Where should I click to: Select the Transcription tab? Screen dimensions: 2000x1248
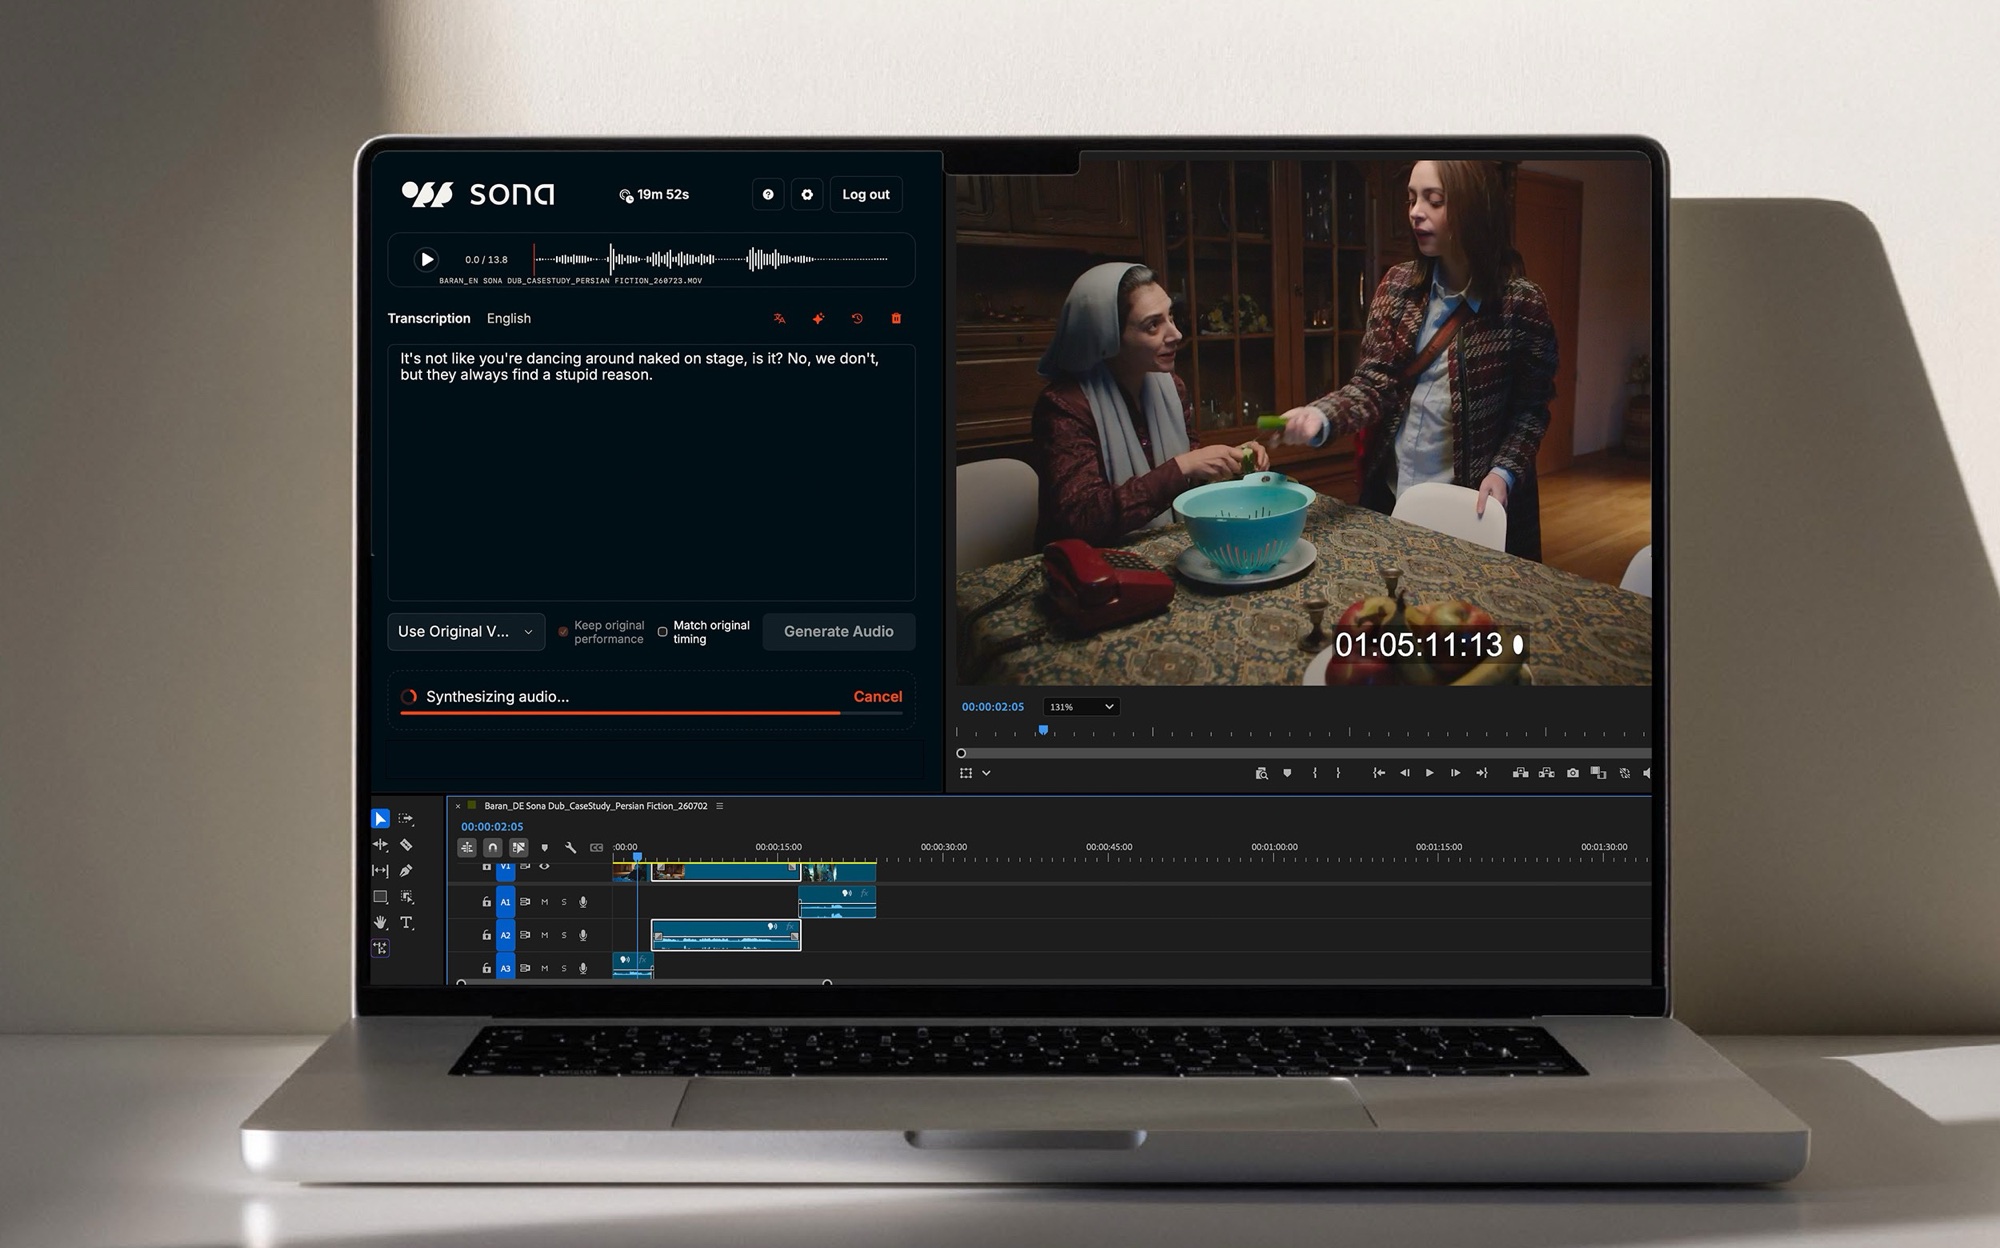(429, 319)
